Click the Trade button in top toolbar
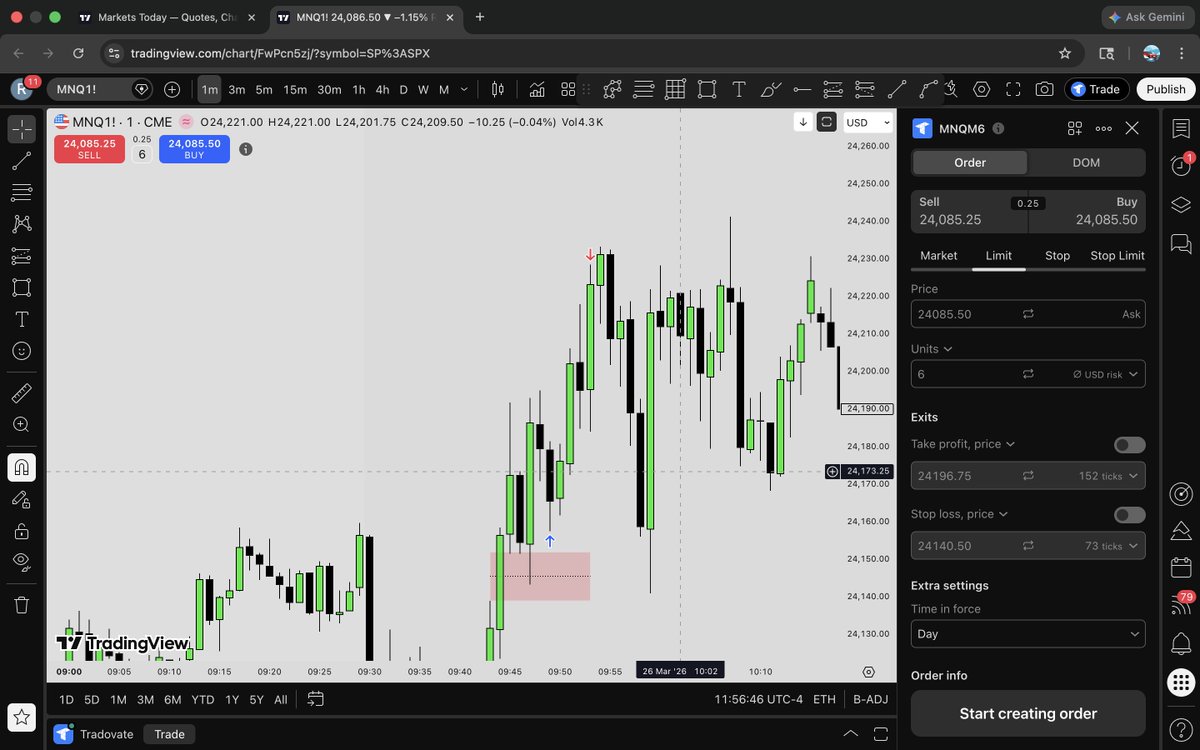The image size is (1200, 750). 1096,89
